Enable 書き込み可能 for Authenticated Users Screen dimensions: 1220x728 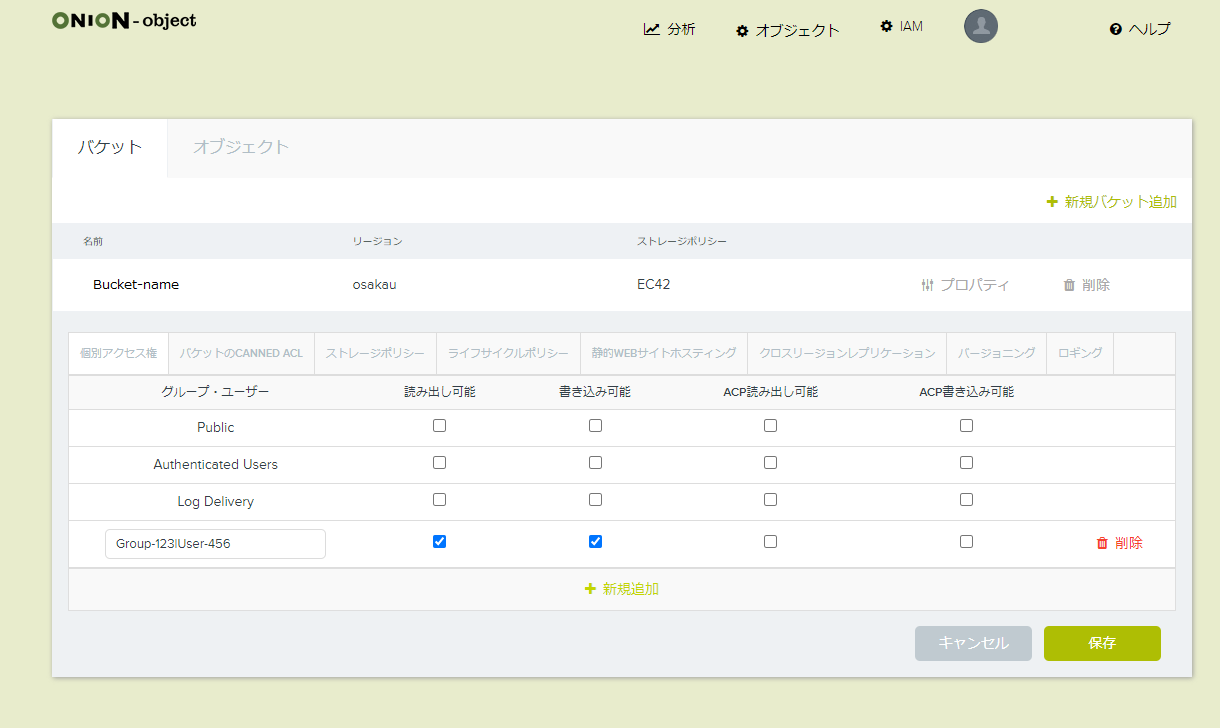click(595, 462)
